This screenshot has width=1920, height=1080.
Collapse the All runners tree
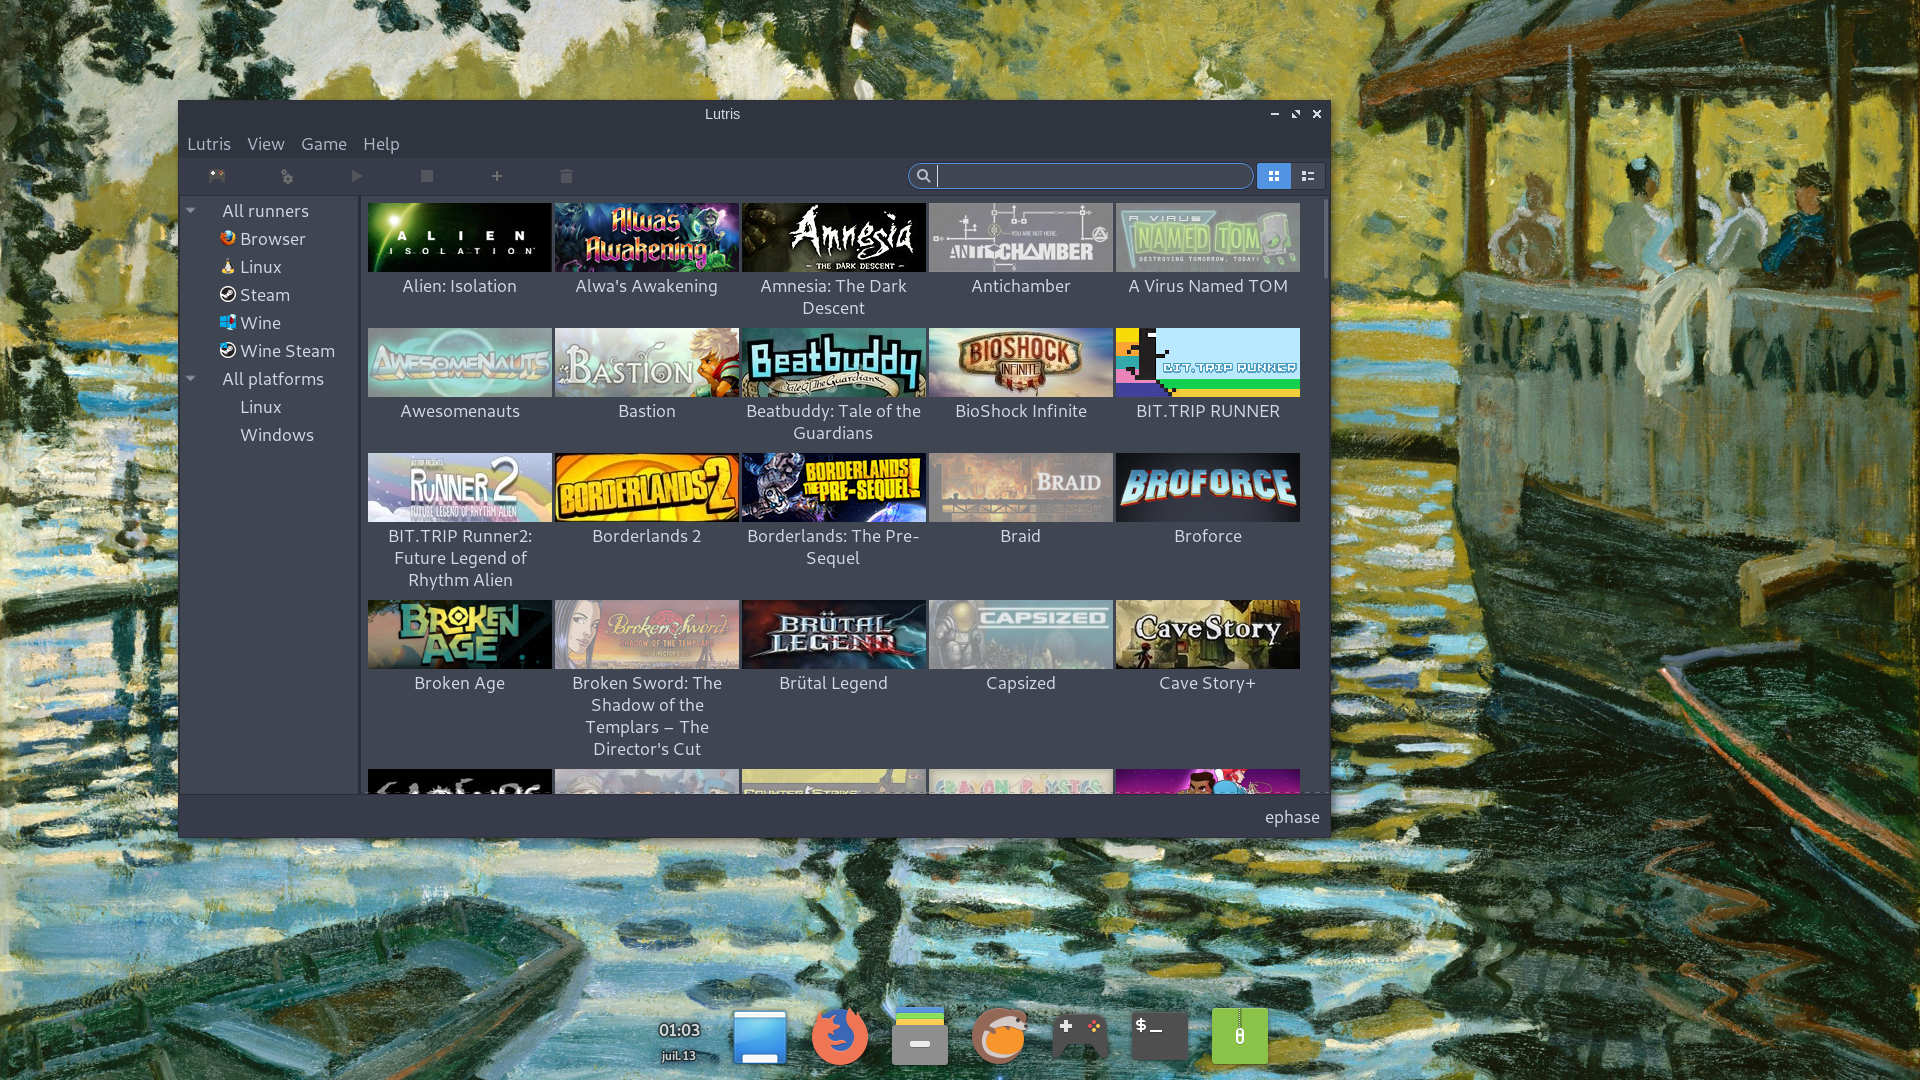(191, 211)
